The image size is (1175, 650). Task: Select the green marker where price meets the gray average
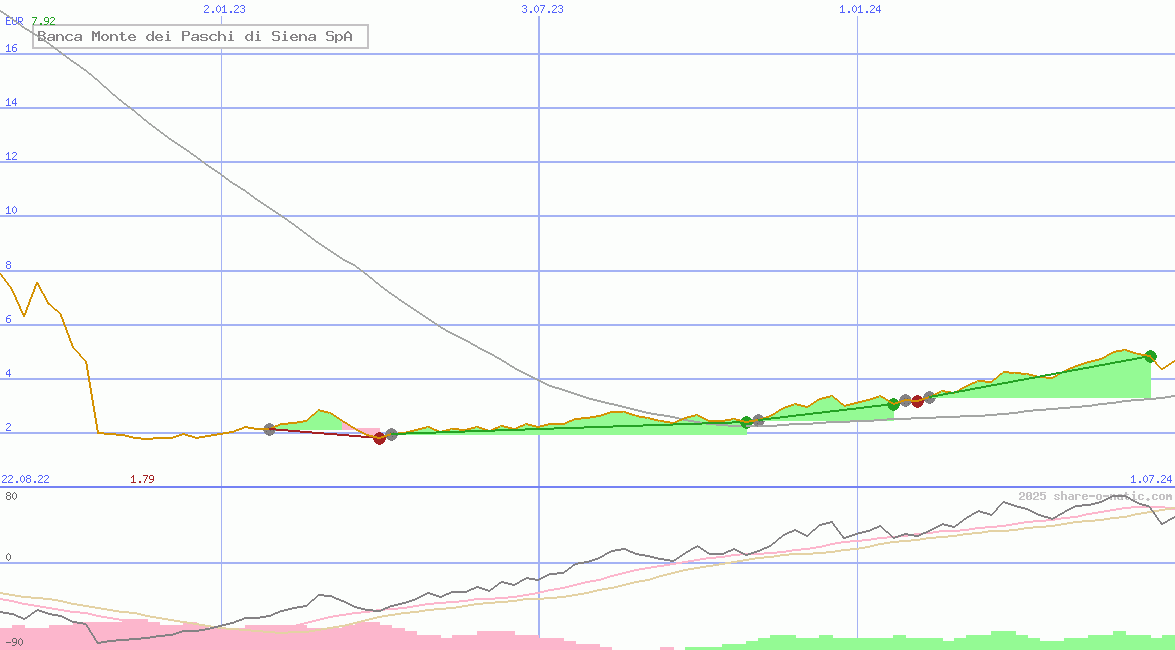pyautogui.click(x=746, y=422)
